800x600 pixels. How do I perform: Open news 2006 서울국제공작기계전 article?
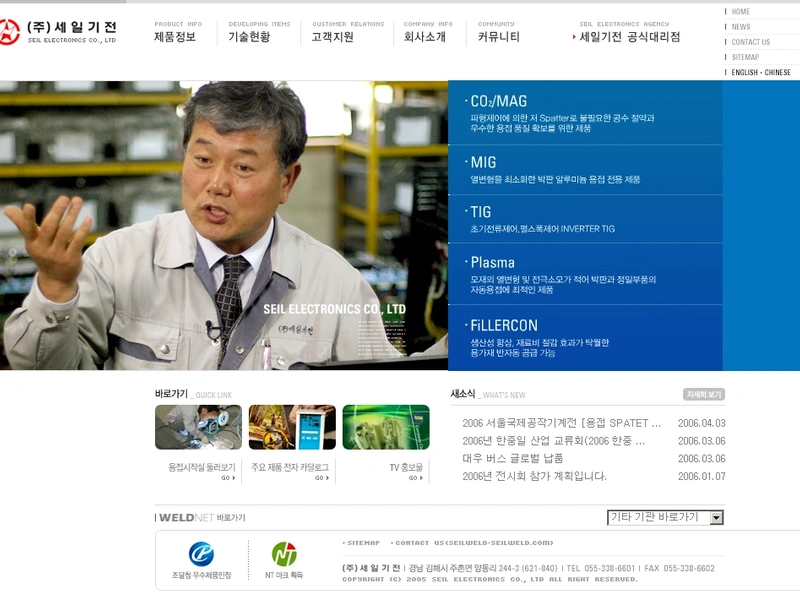click(561, 423)
